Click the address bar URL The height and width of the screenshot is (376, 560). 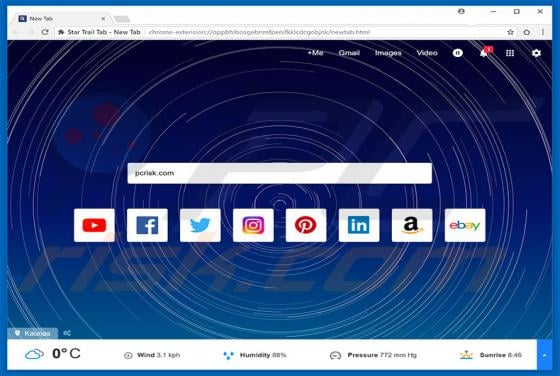[x=259, y=32]
